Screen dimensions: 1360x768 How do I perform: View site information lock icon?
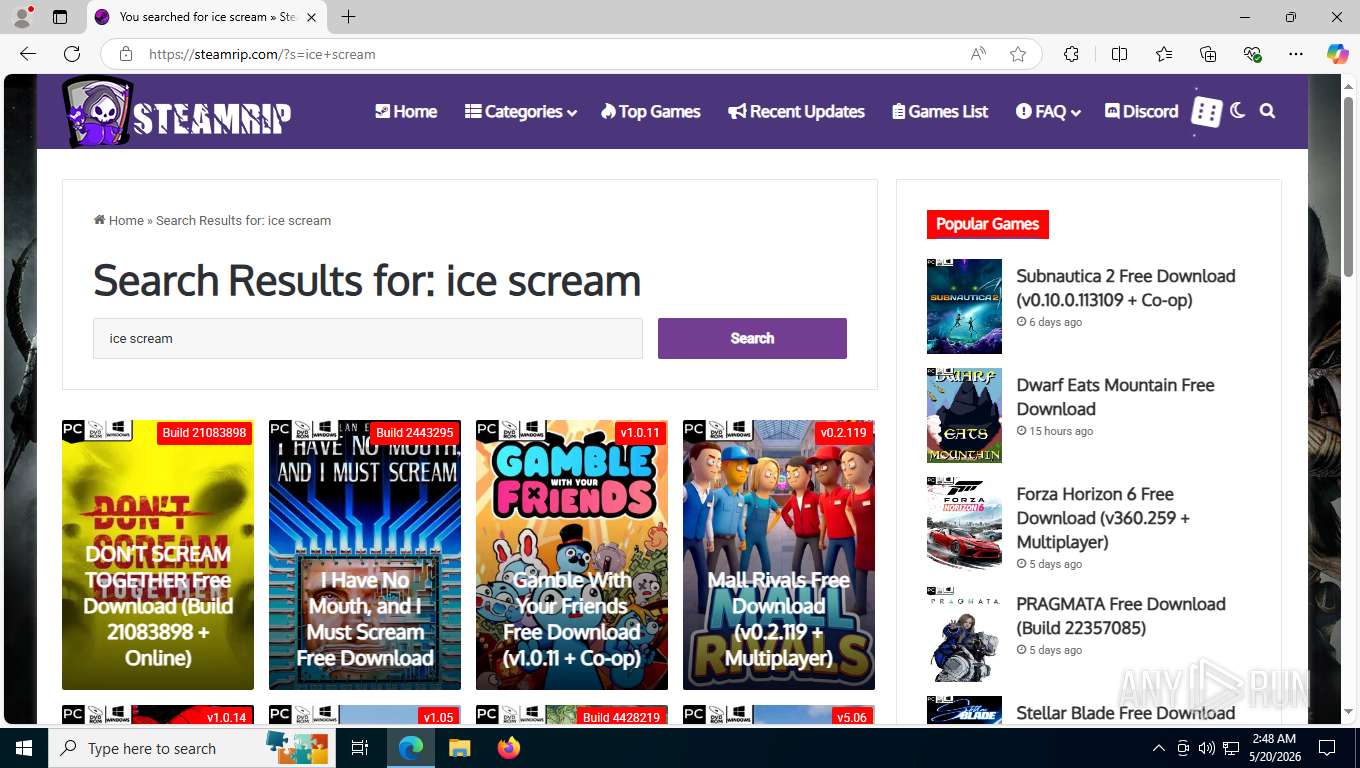pyautogui.click(x=125, y=54)
